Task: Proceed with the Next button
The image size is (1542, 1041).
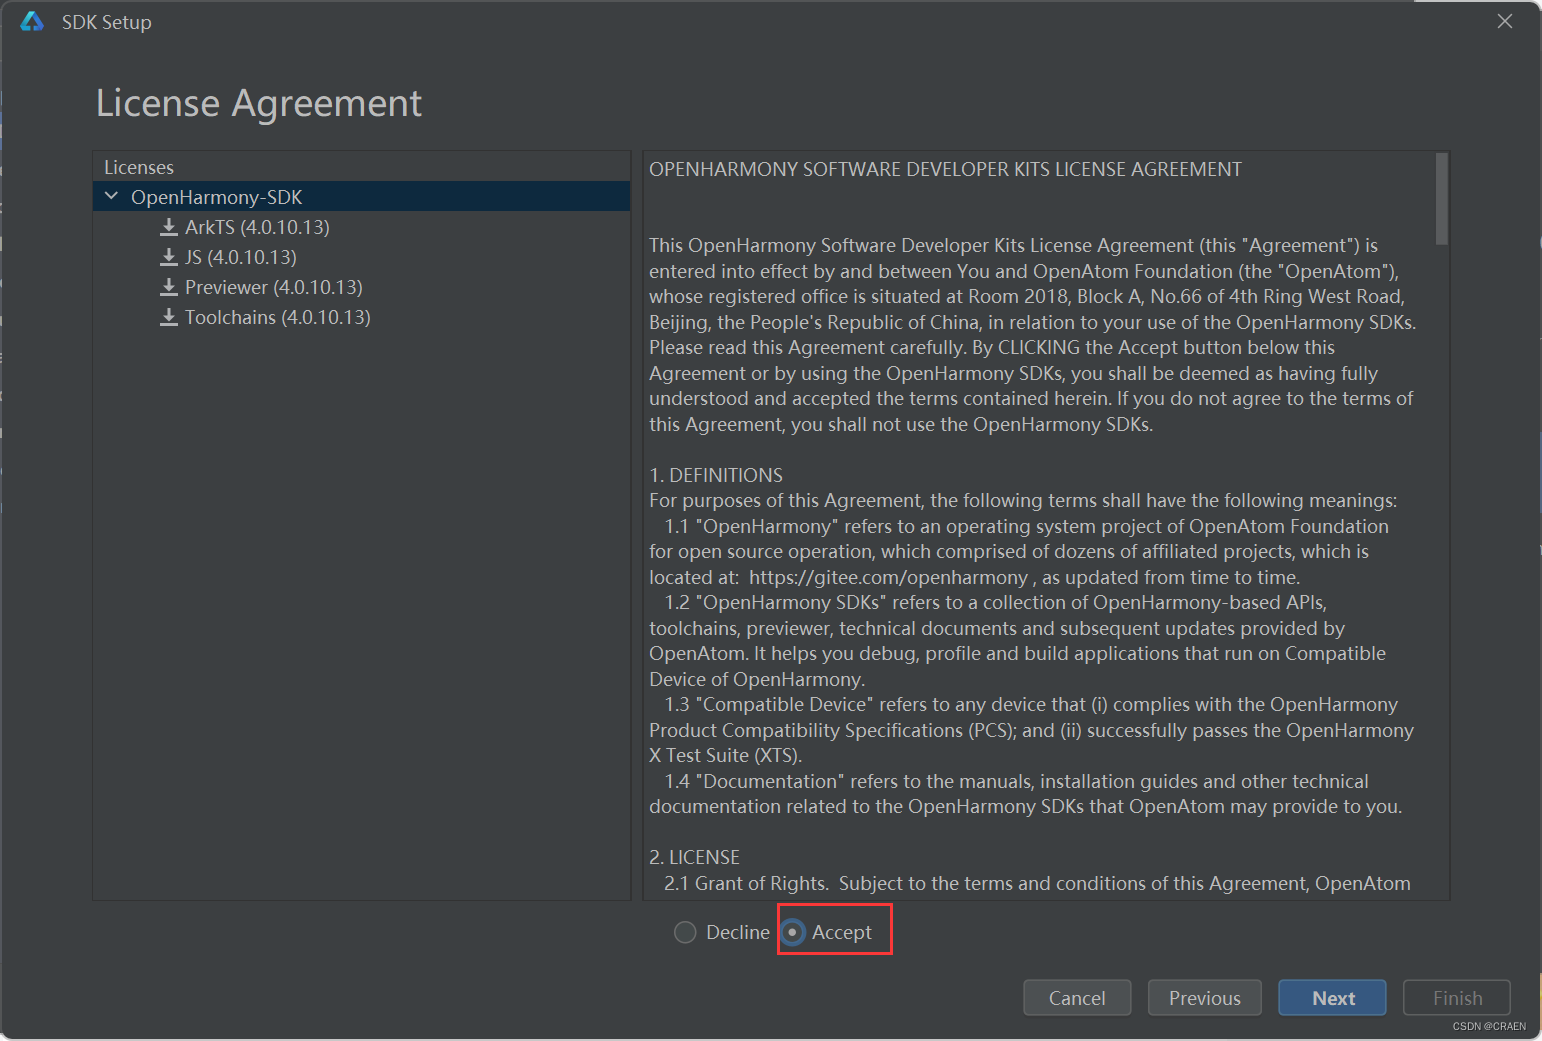Action: pyautogui.click(x=1333, y=998)
